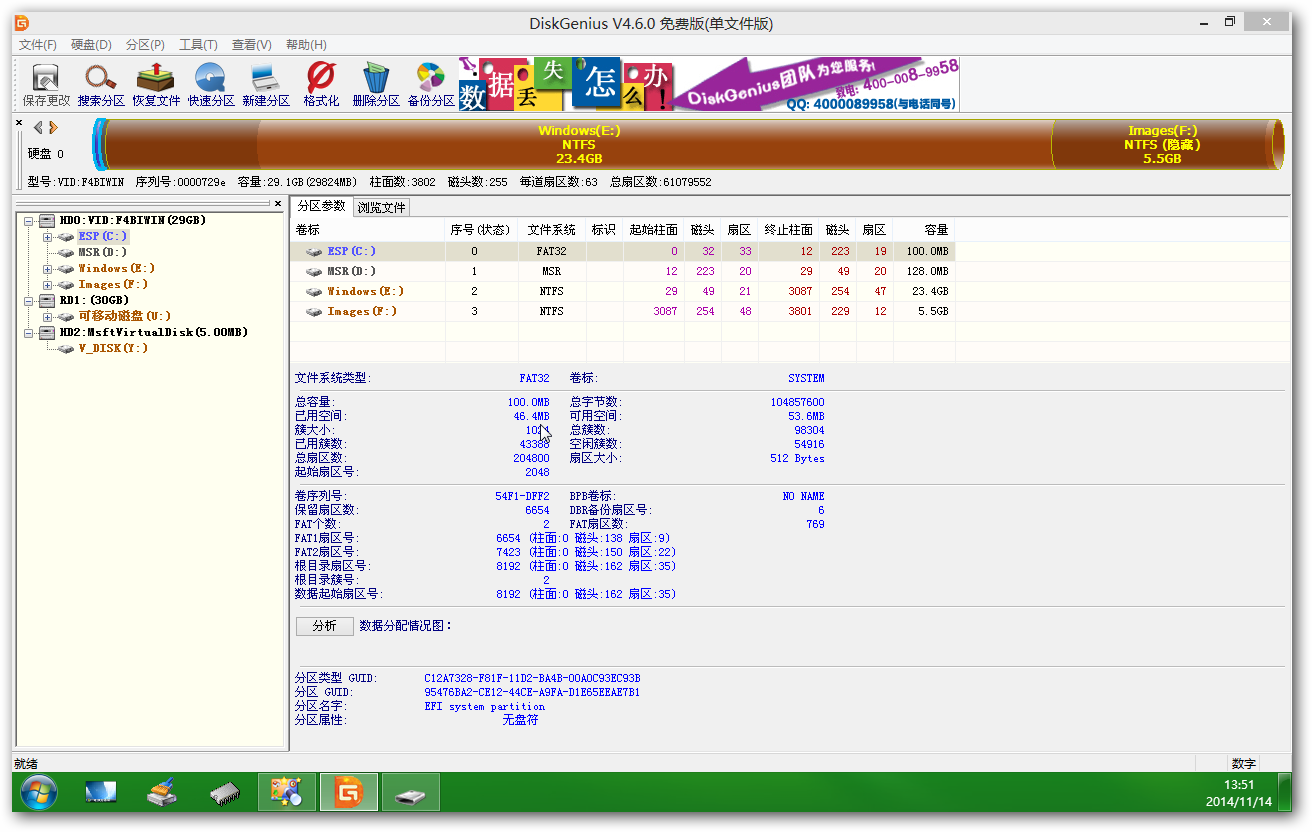Select Windows(E:) in the left tree
Viewport: 1312px width, 832px height.
point(116,268)
